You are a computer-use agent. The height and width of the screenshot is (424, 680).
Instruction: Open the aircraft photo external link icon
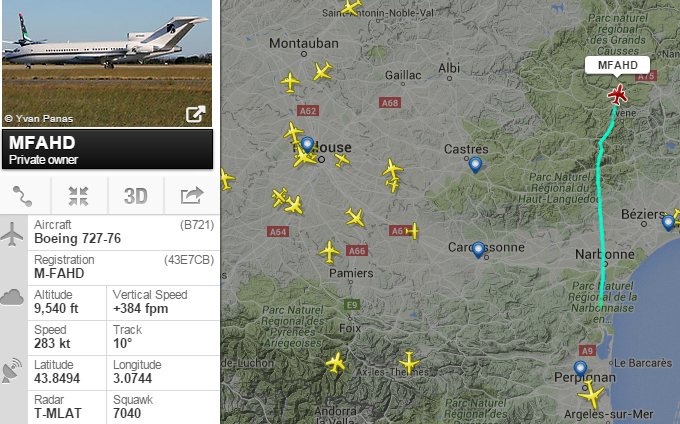point(196,114)
